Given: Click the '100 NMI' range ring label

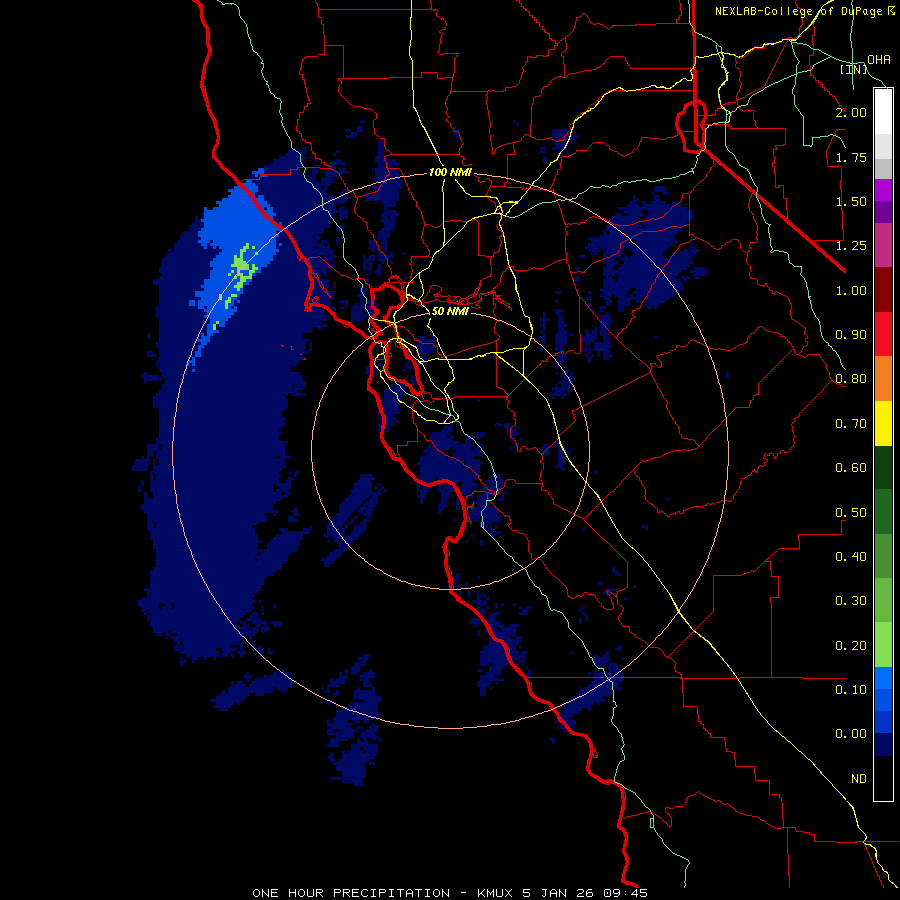Looking at the screenshot, I should coord(451,172).
